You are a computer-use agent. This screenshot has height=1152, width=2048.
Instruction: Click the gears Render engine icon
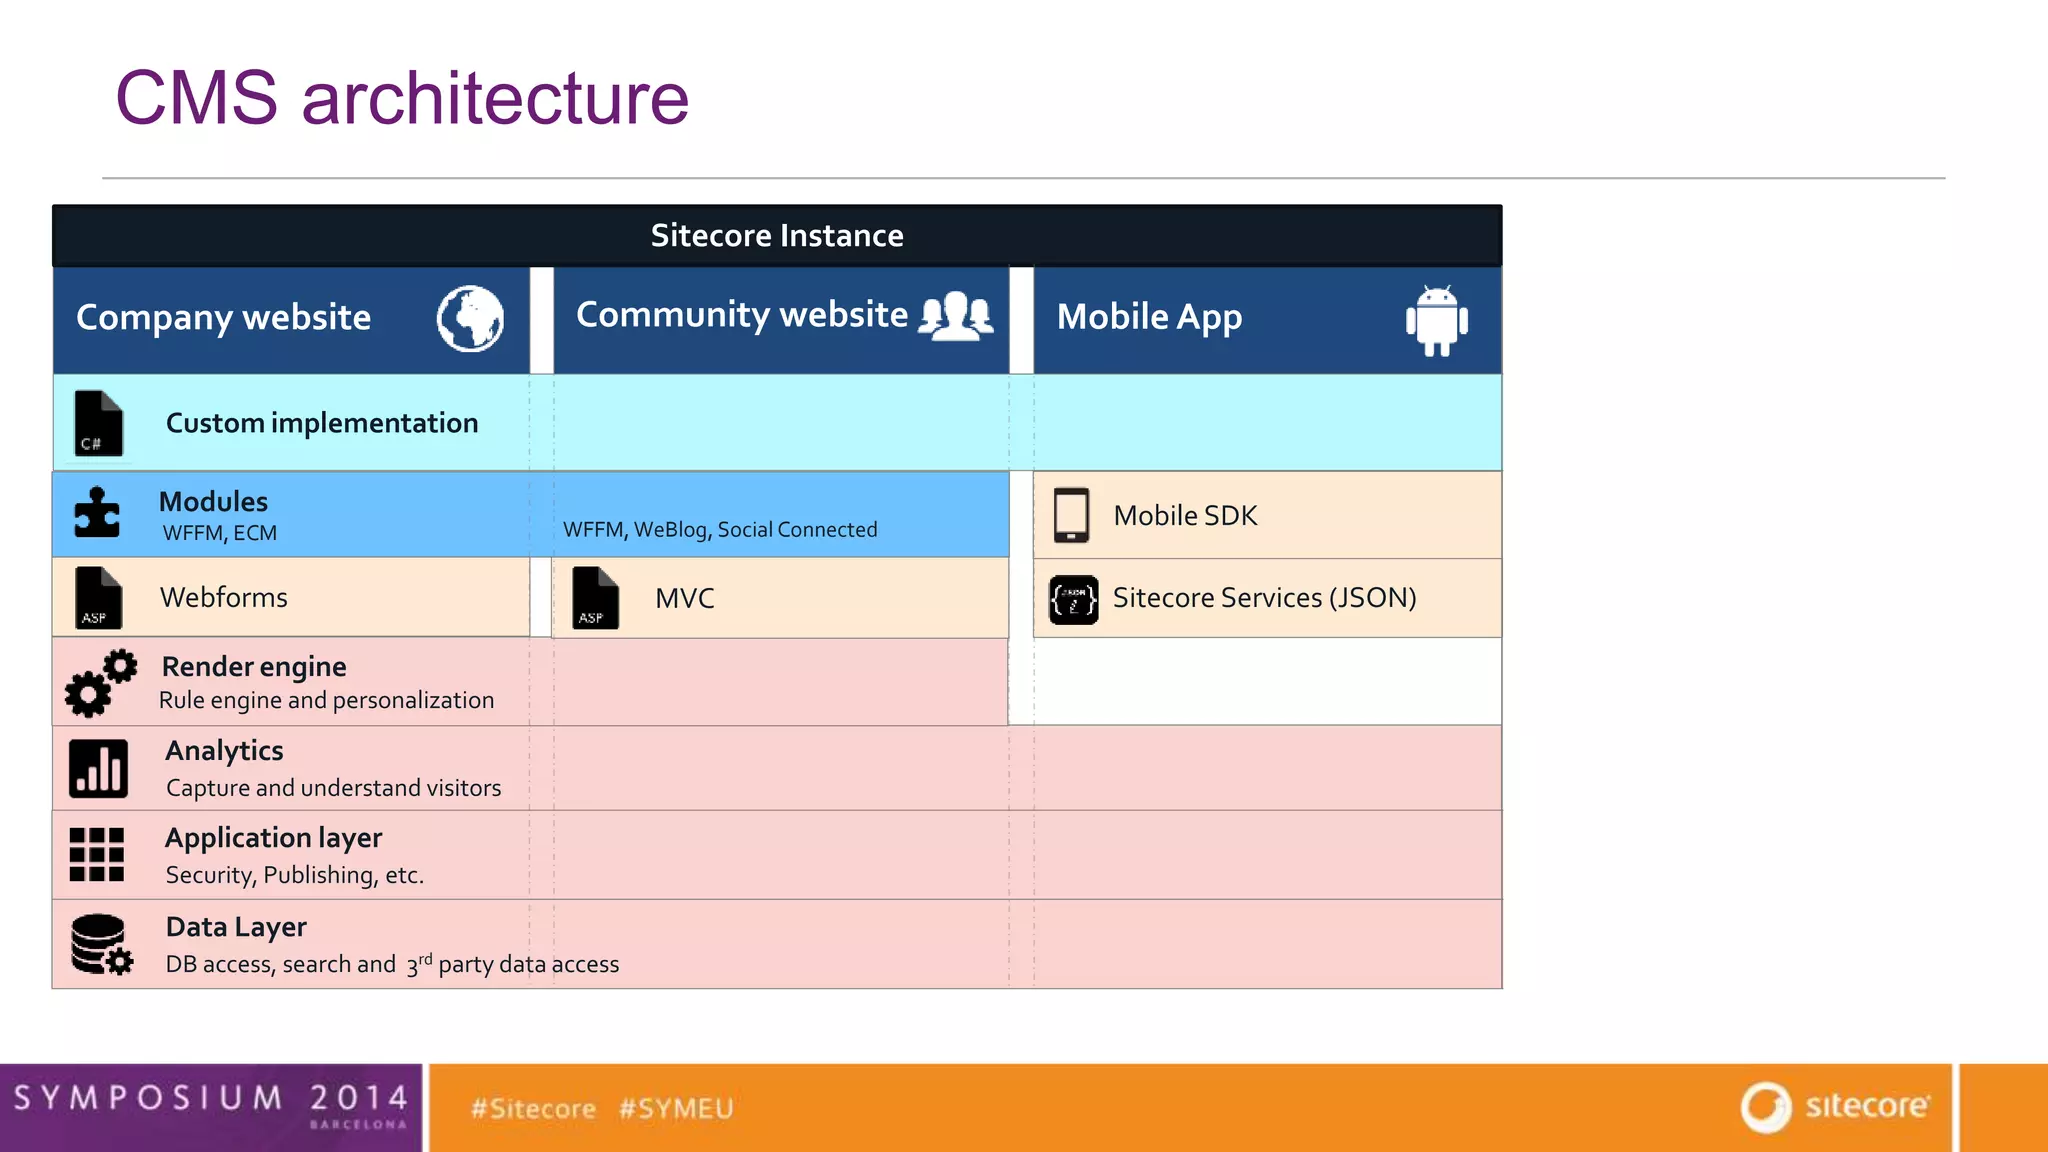coord(101,683)
